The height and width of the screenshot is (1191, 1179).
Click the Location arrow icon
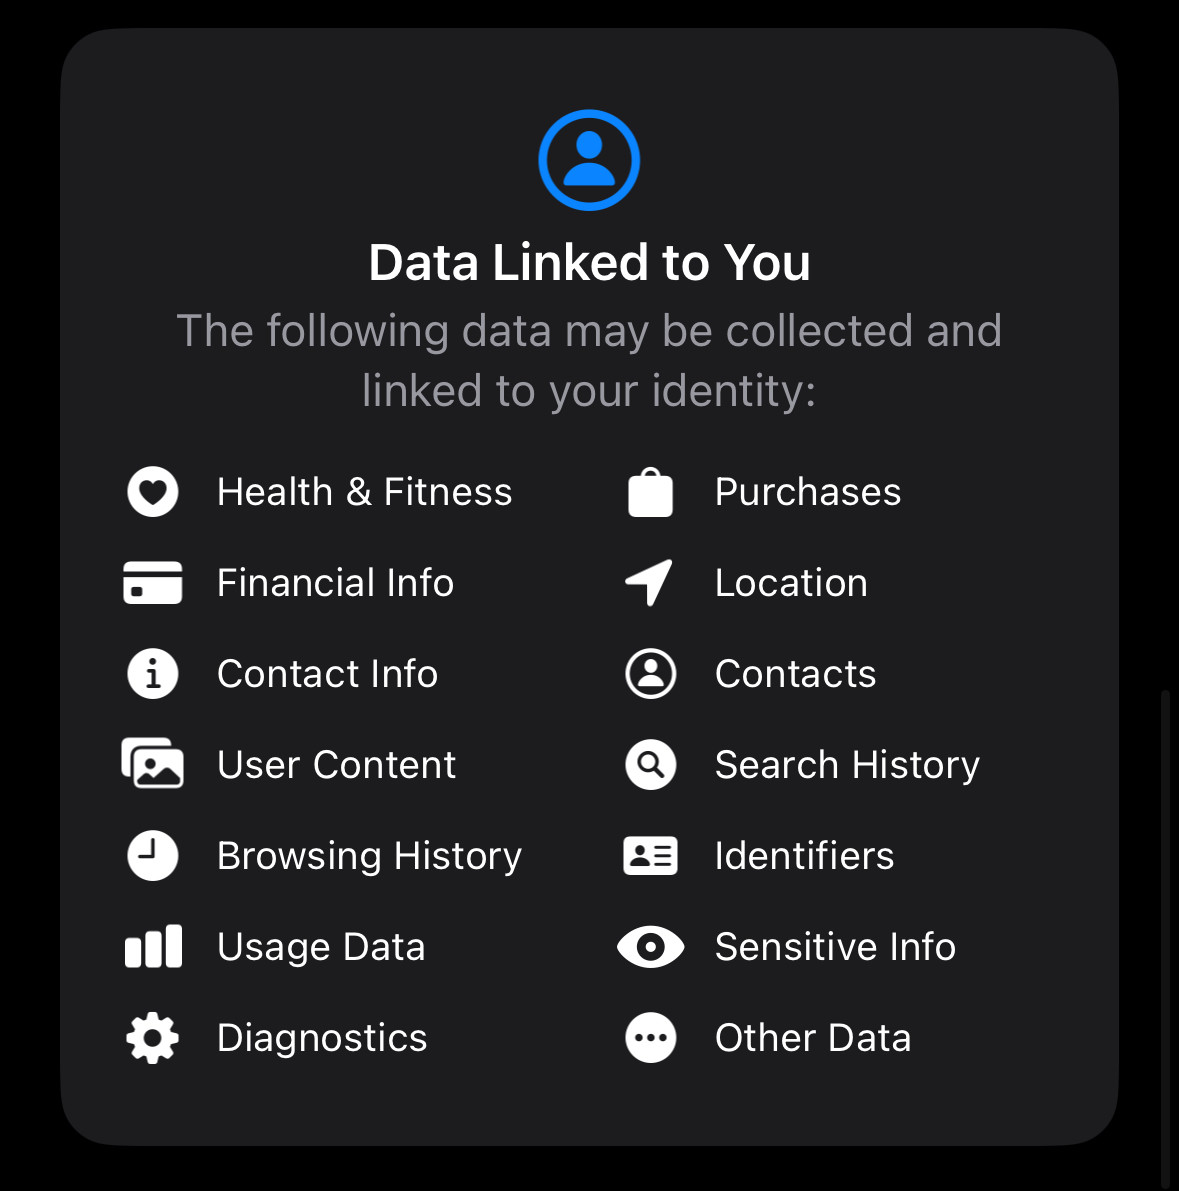click(x=650, y=583)
